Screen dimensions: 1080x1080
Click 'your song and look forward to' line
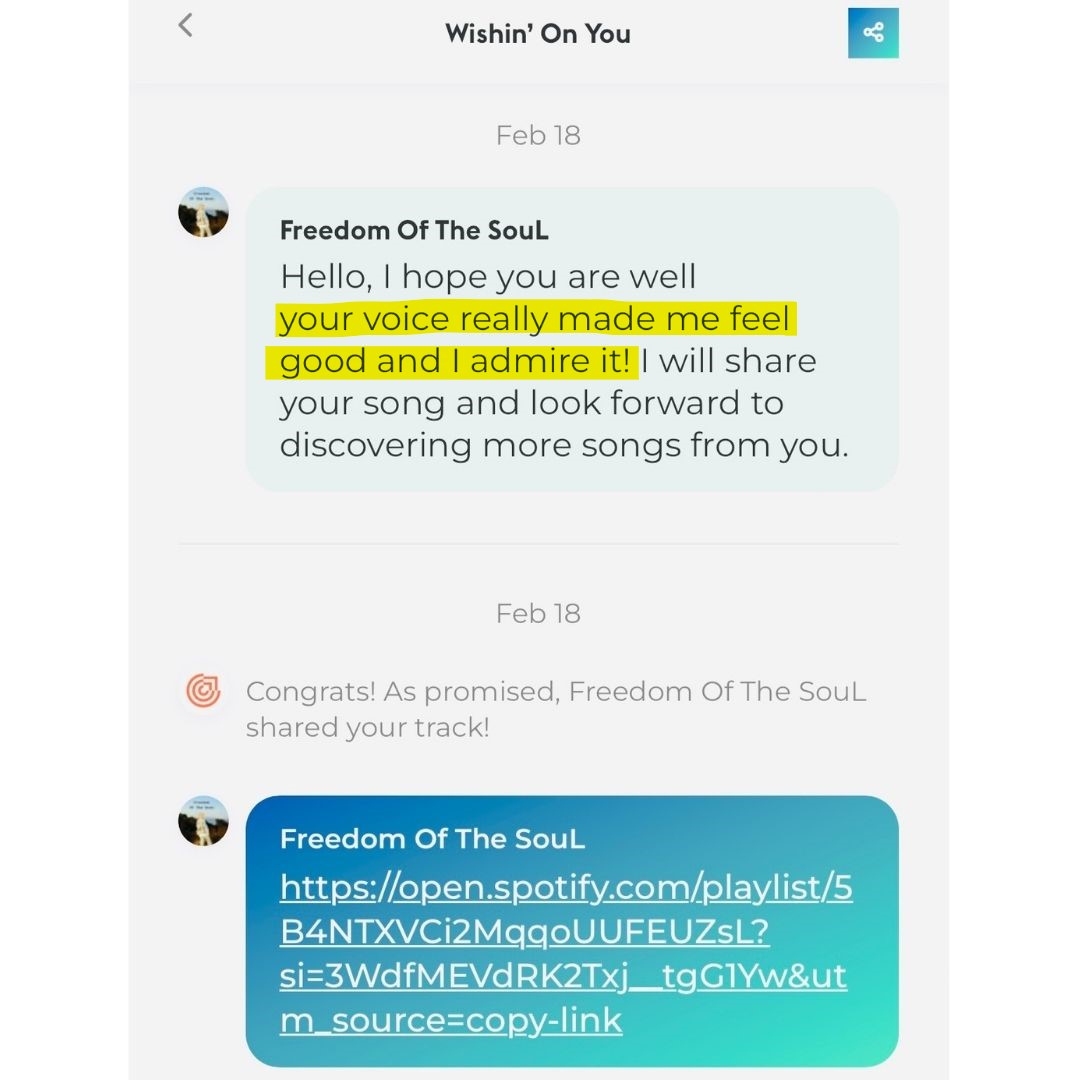[532, 403]
